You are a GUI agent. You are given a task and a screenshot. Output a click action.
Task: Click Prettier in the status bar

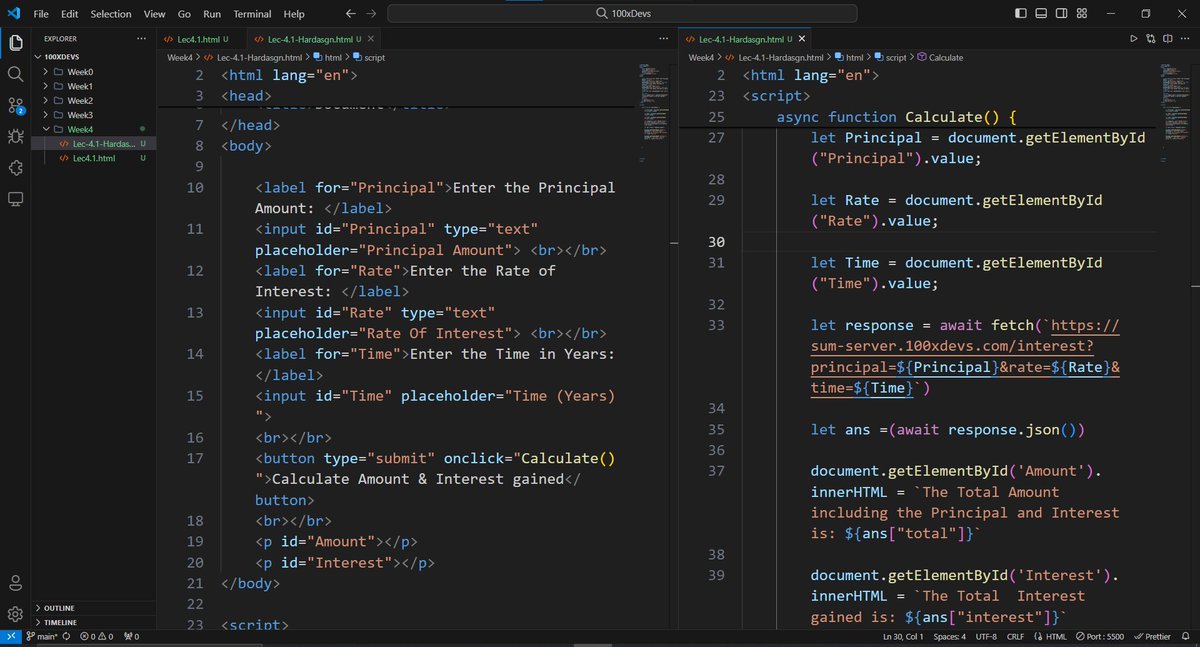click(x=1152, y=637)
